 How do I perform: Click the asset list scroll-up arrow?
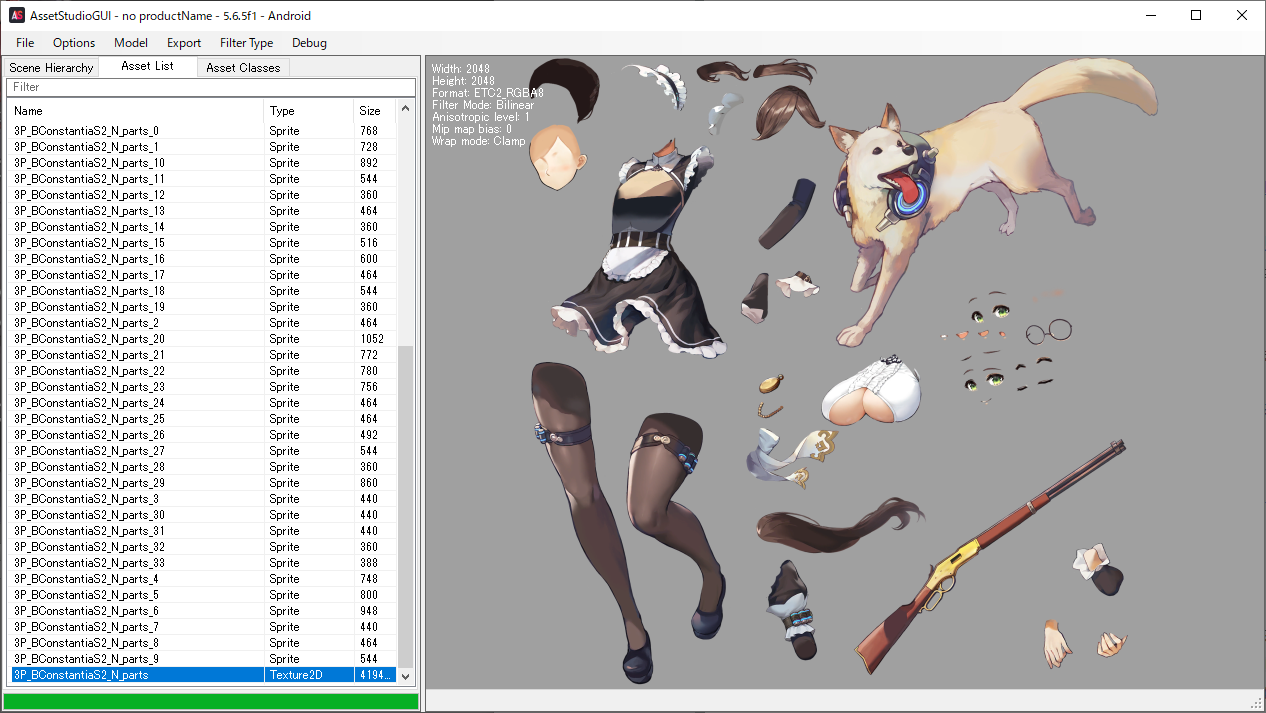[x=405, y=109]
